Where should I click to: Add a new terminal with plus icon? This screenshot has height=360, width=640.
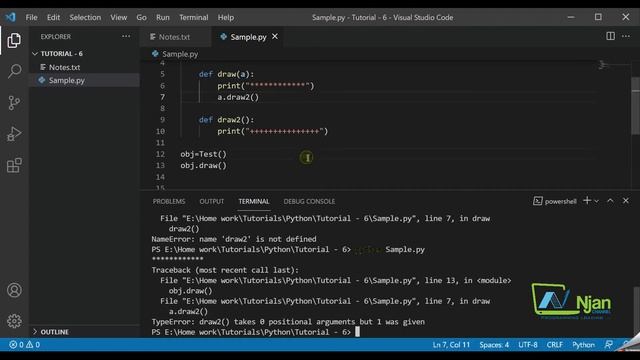click(x=587, y=200)
